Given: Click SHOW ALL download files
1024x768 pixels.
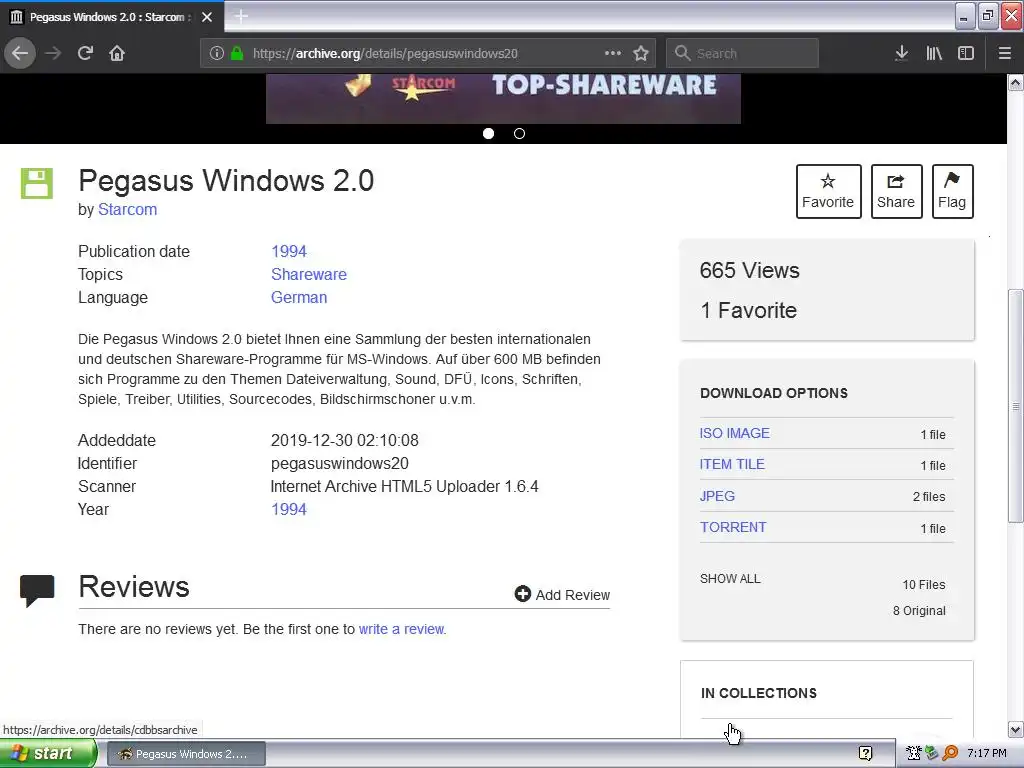Looking at the screenshot, I should coord(730,579).
